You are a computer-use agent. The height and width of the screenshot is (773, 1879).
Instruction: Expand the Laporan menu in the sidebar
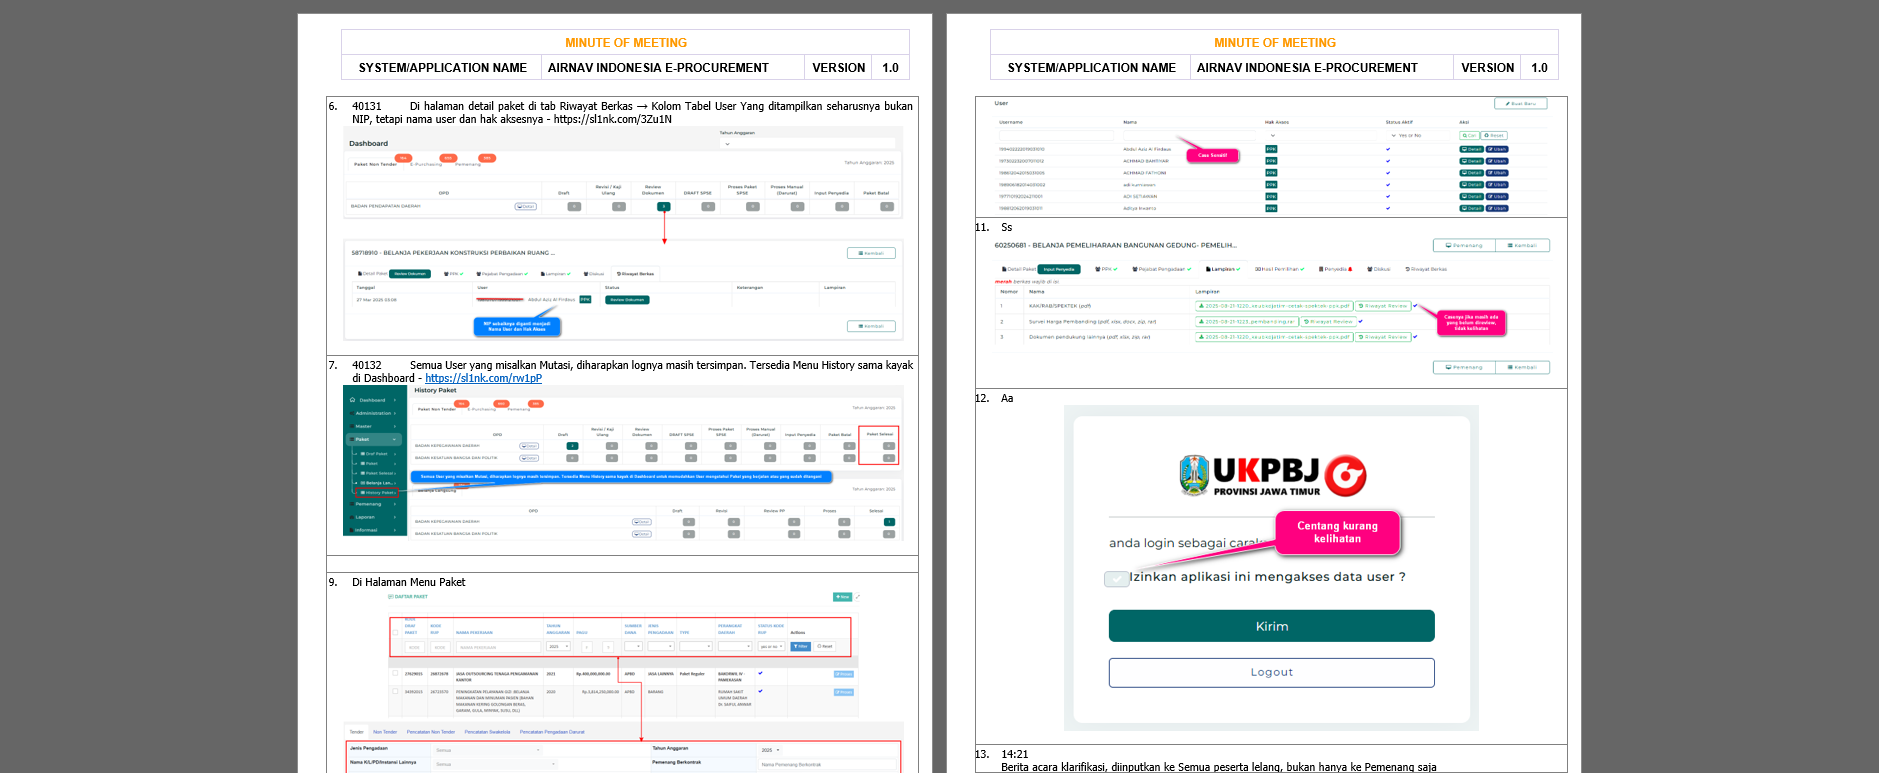point(374,517)
